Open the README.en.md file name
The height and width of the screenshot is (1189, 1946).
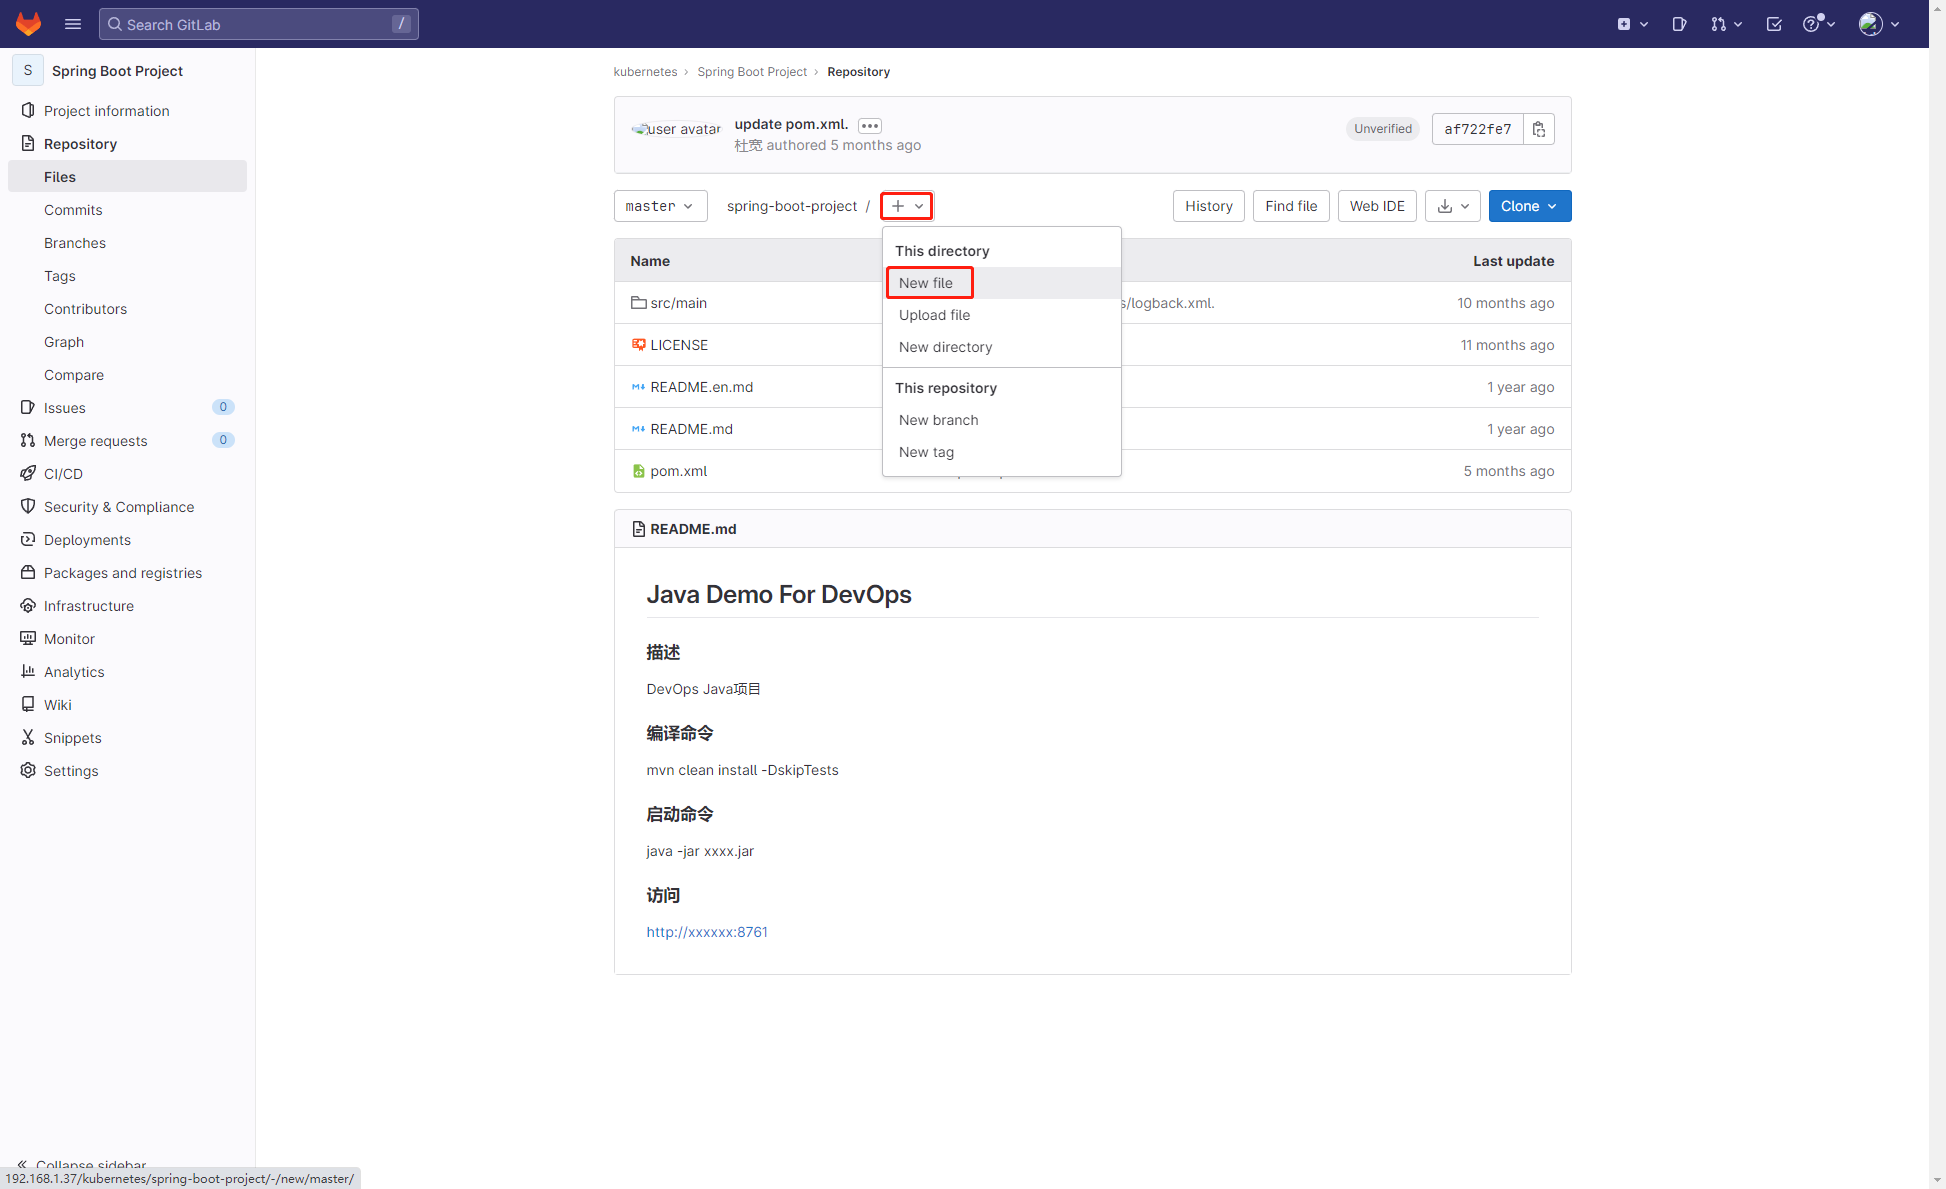pos(702,387)
